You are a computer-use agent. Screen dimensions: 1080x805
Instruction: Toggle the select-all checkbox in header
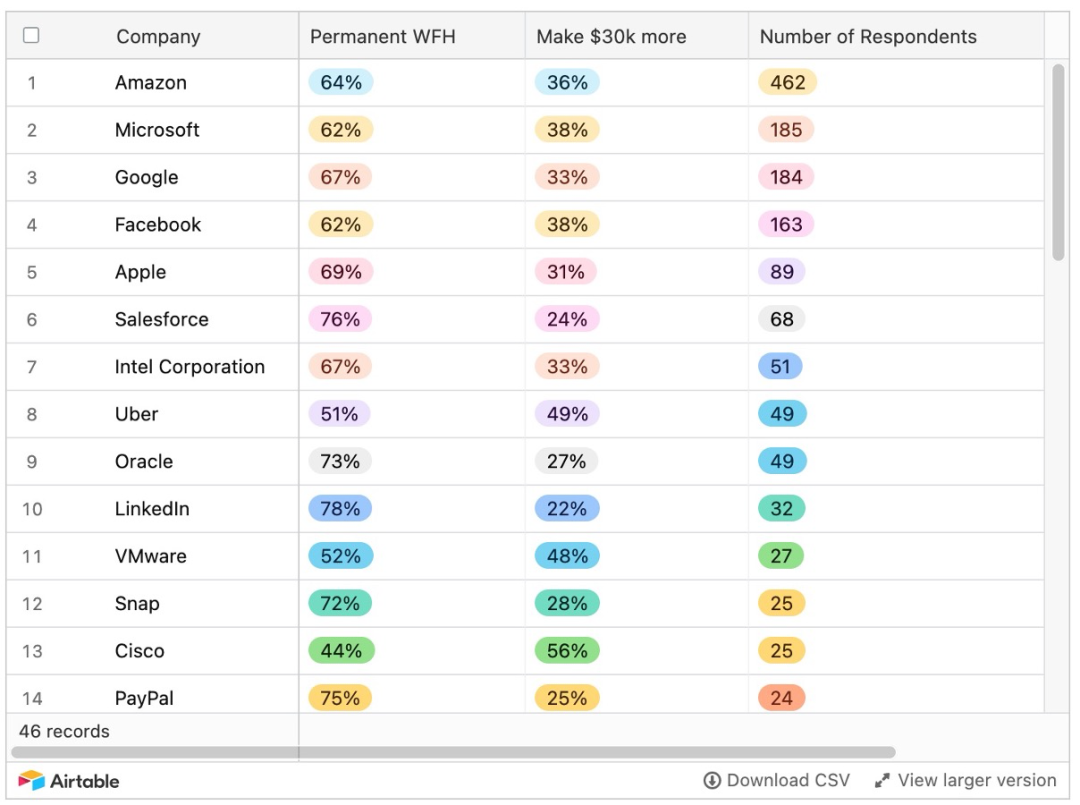point(31,36)
